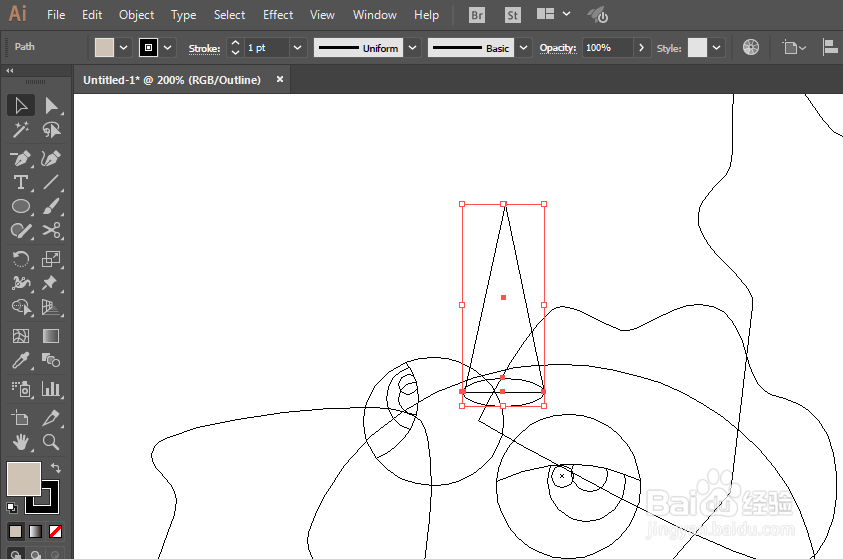
Task: Reset default fill and stroke
Action: point(12,507)
